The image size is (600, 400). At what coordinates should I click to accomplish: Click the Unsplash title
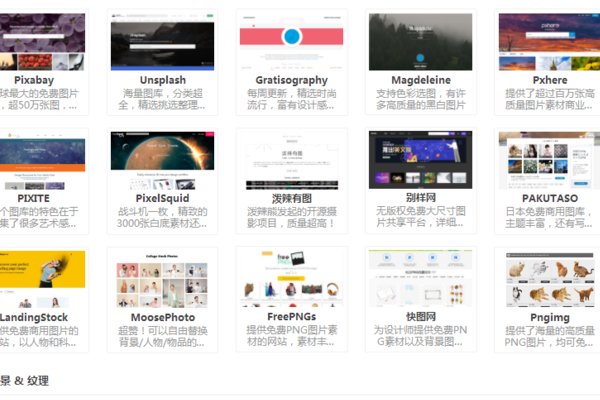pos(163,80)
